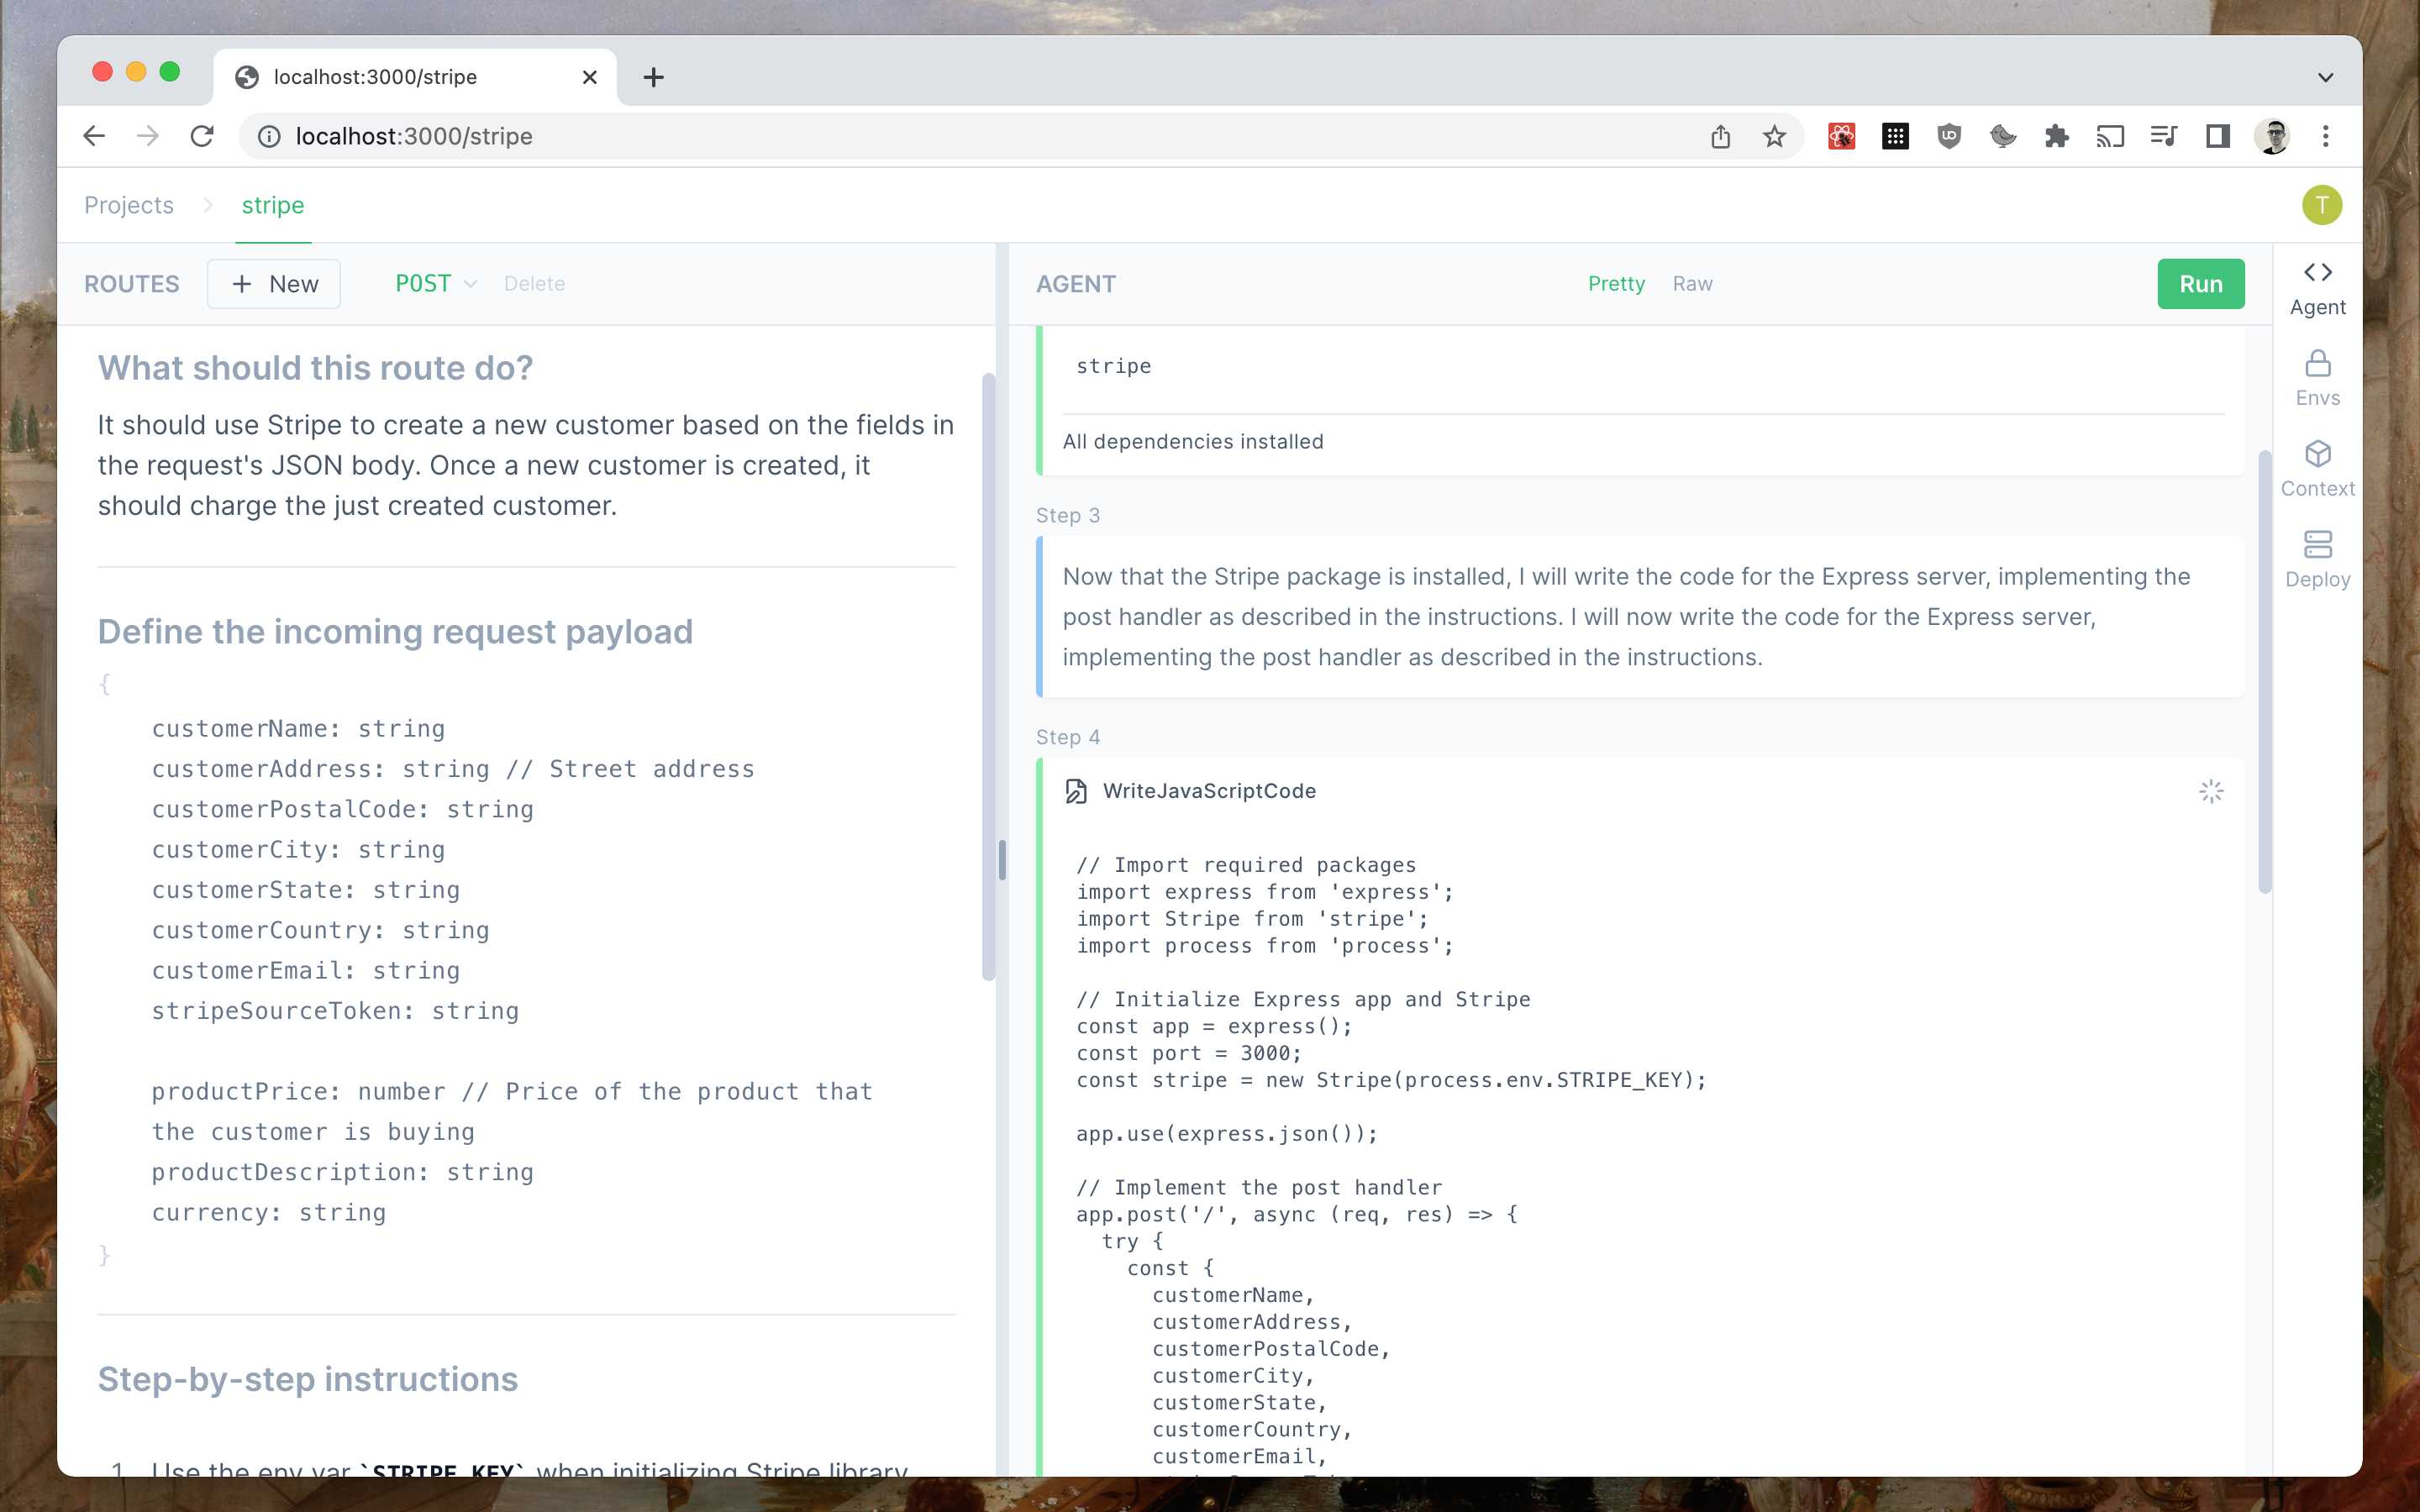The image size is (2420, 1512).
Task: Open the Envs panel
Action: (2317, 376)
